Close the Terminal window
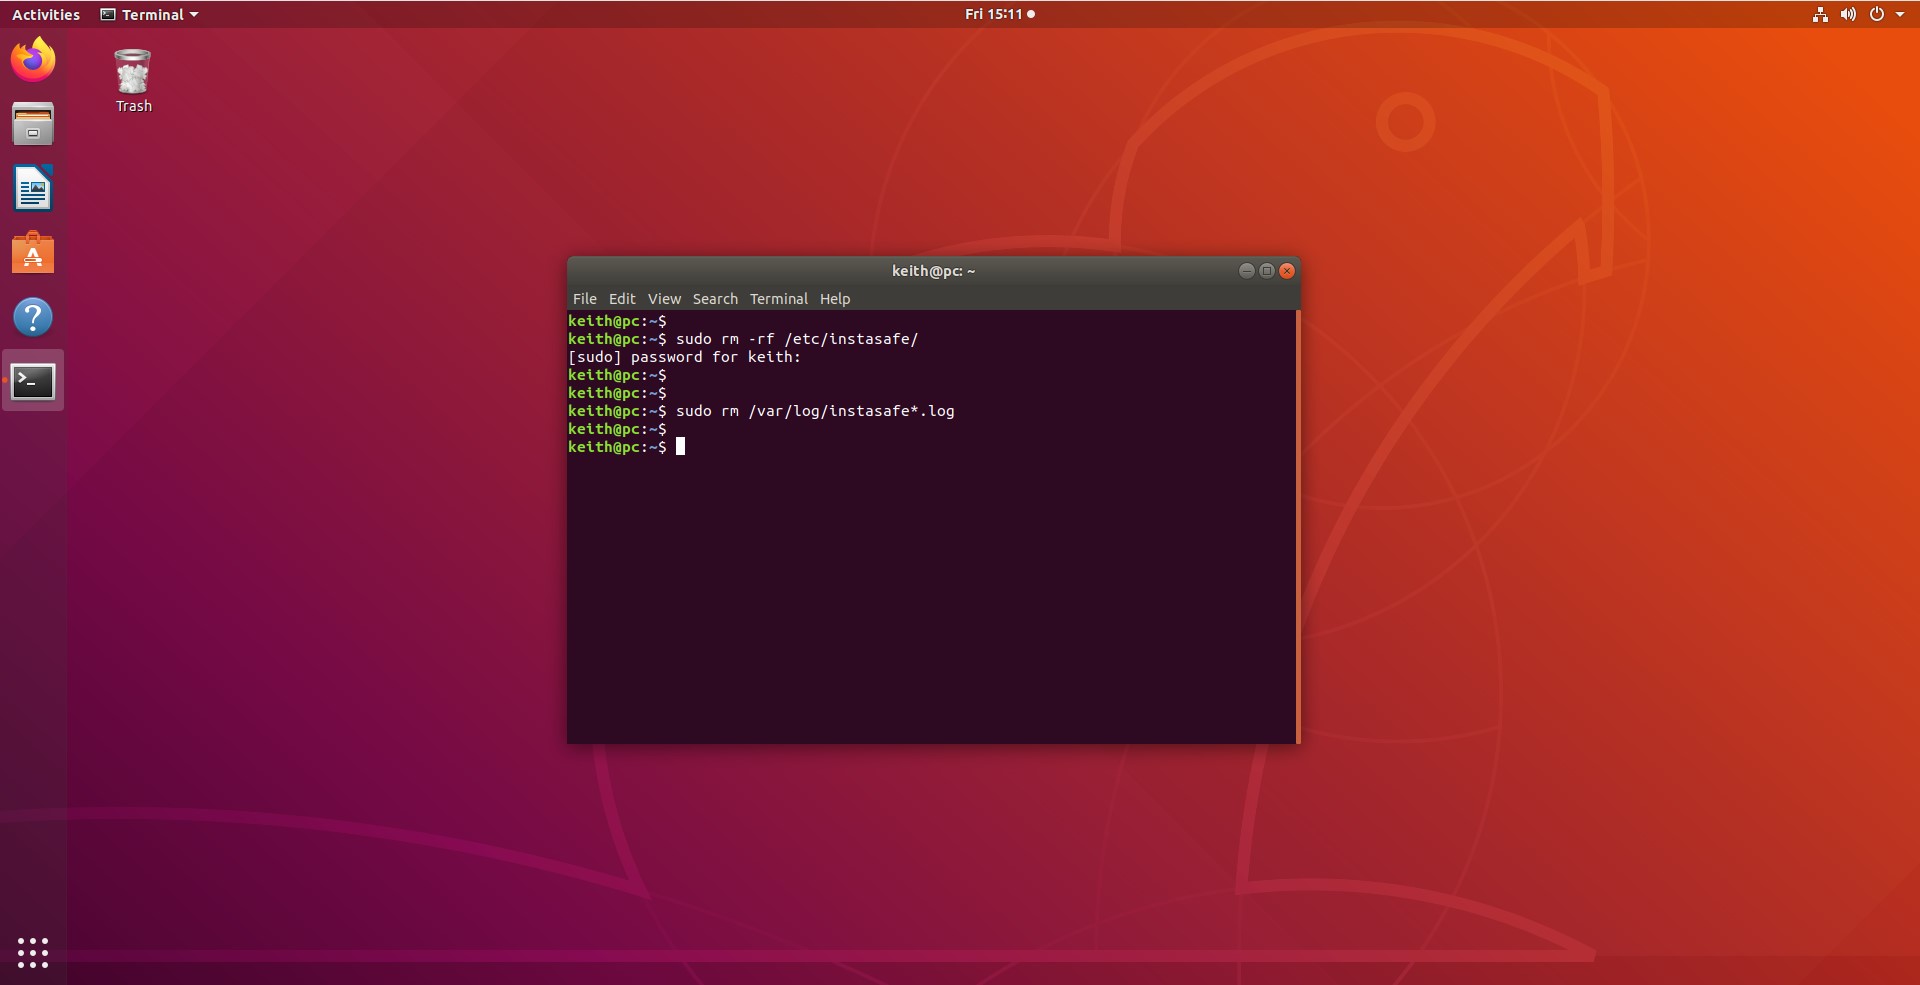1920x985 pixels. coord(1288,271)
